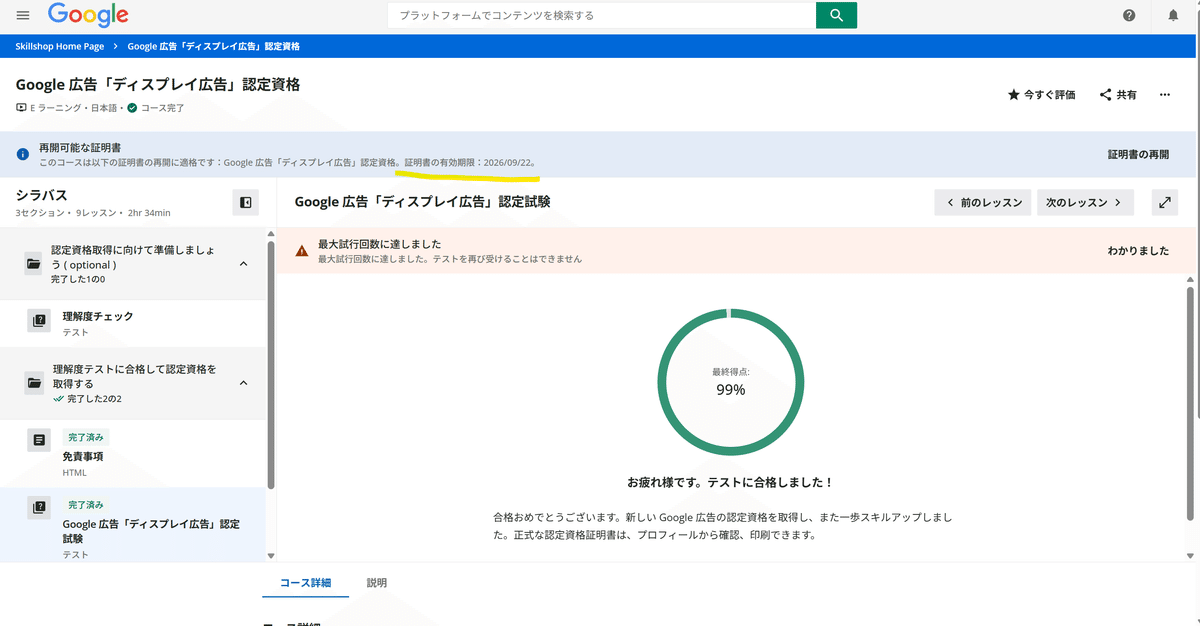Viewport: 1200px width, 626px height.
Task: Open the search by clicking the green magnifier
Action: pos(836,16)
